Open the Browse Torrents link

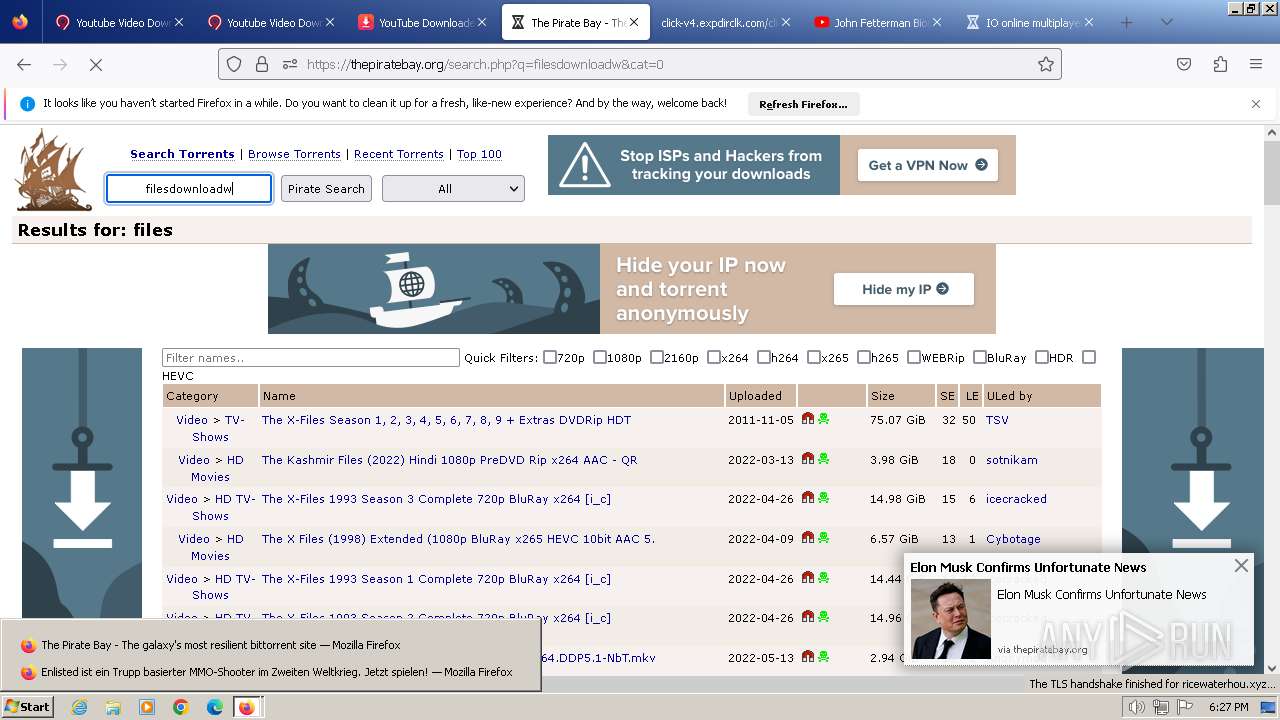click(294, 154)
